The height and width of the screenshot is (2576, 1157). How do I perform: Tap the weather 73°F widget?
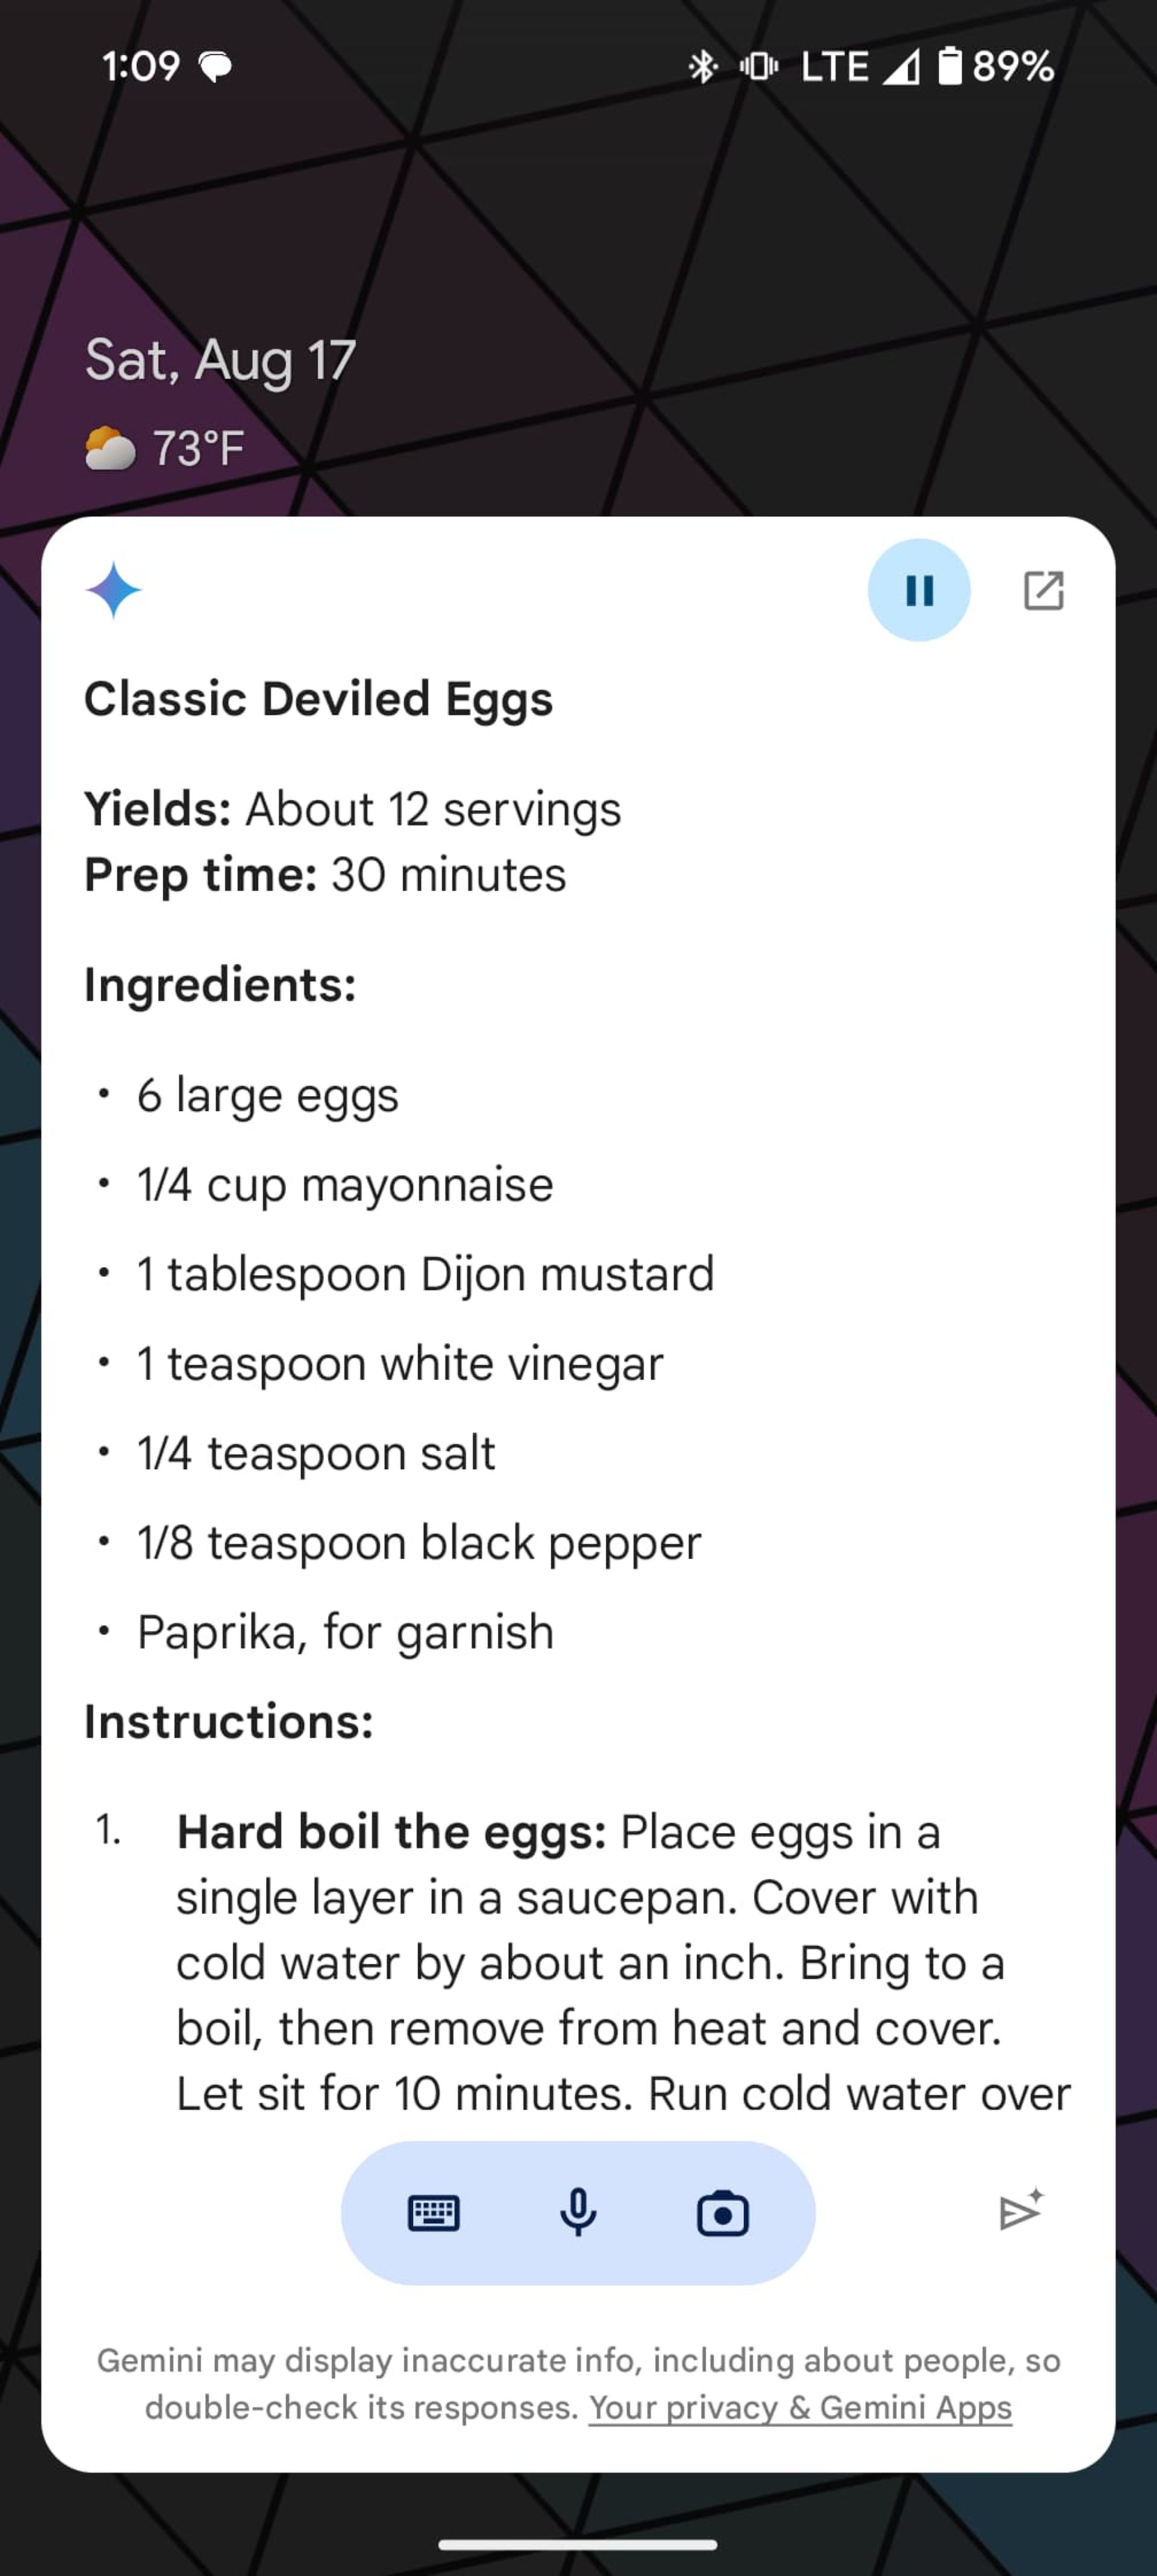tap(166, 448)
